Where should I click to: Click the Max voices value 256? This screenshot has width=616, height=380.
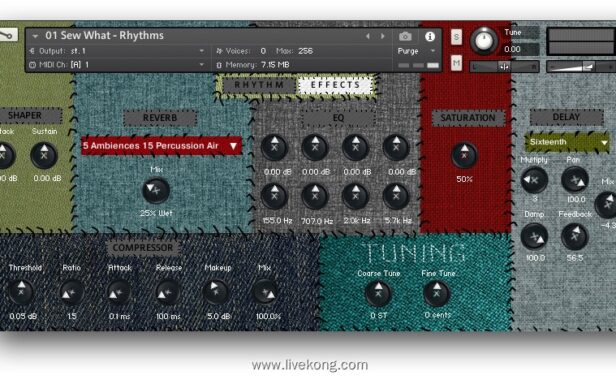[x=305, y=51]
